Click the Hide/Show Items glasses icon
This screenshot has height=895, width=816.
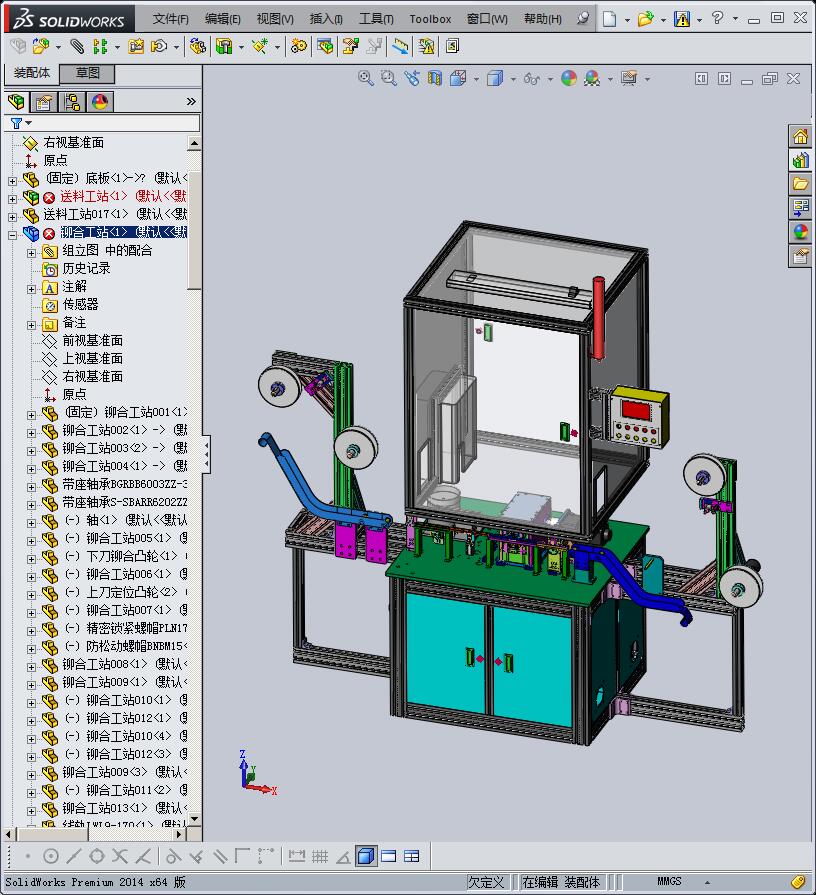click(532, 78)
